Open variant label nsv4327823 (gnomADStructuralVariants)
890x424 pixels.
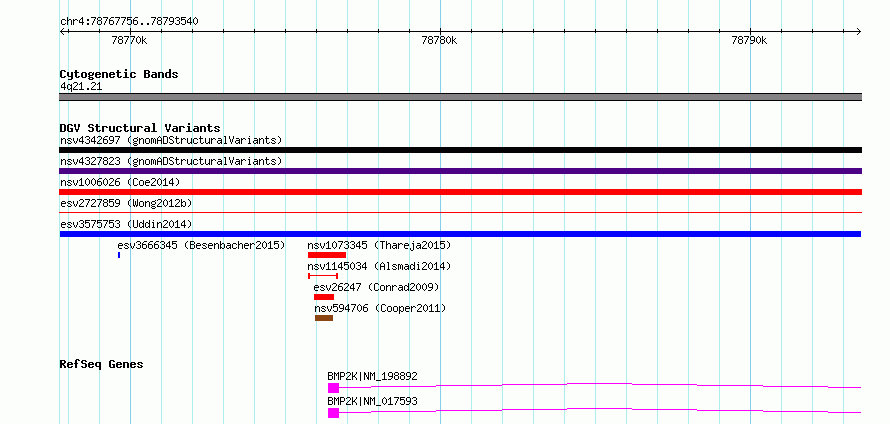click(x=171, y=161)
